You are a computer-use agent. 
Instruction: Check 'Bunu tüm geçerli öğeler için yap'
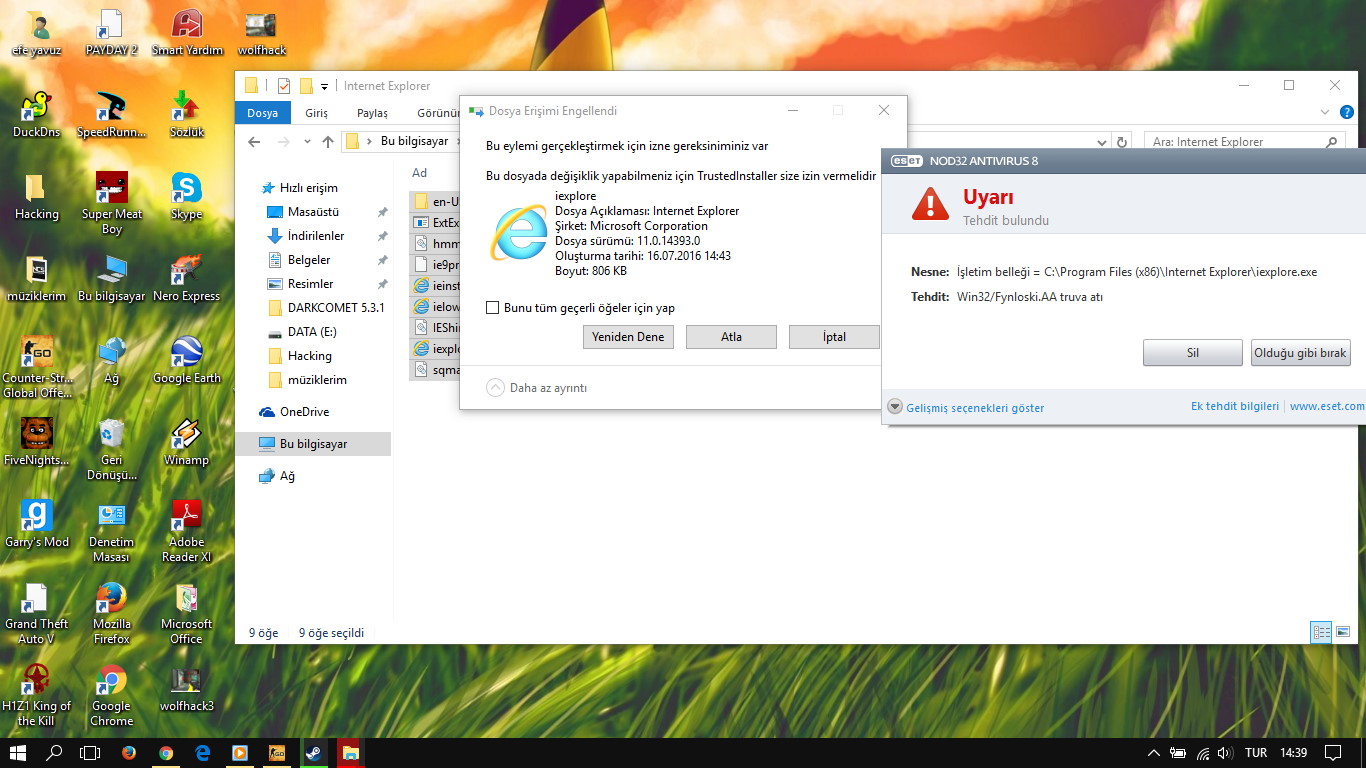click(492, 308)
